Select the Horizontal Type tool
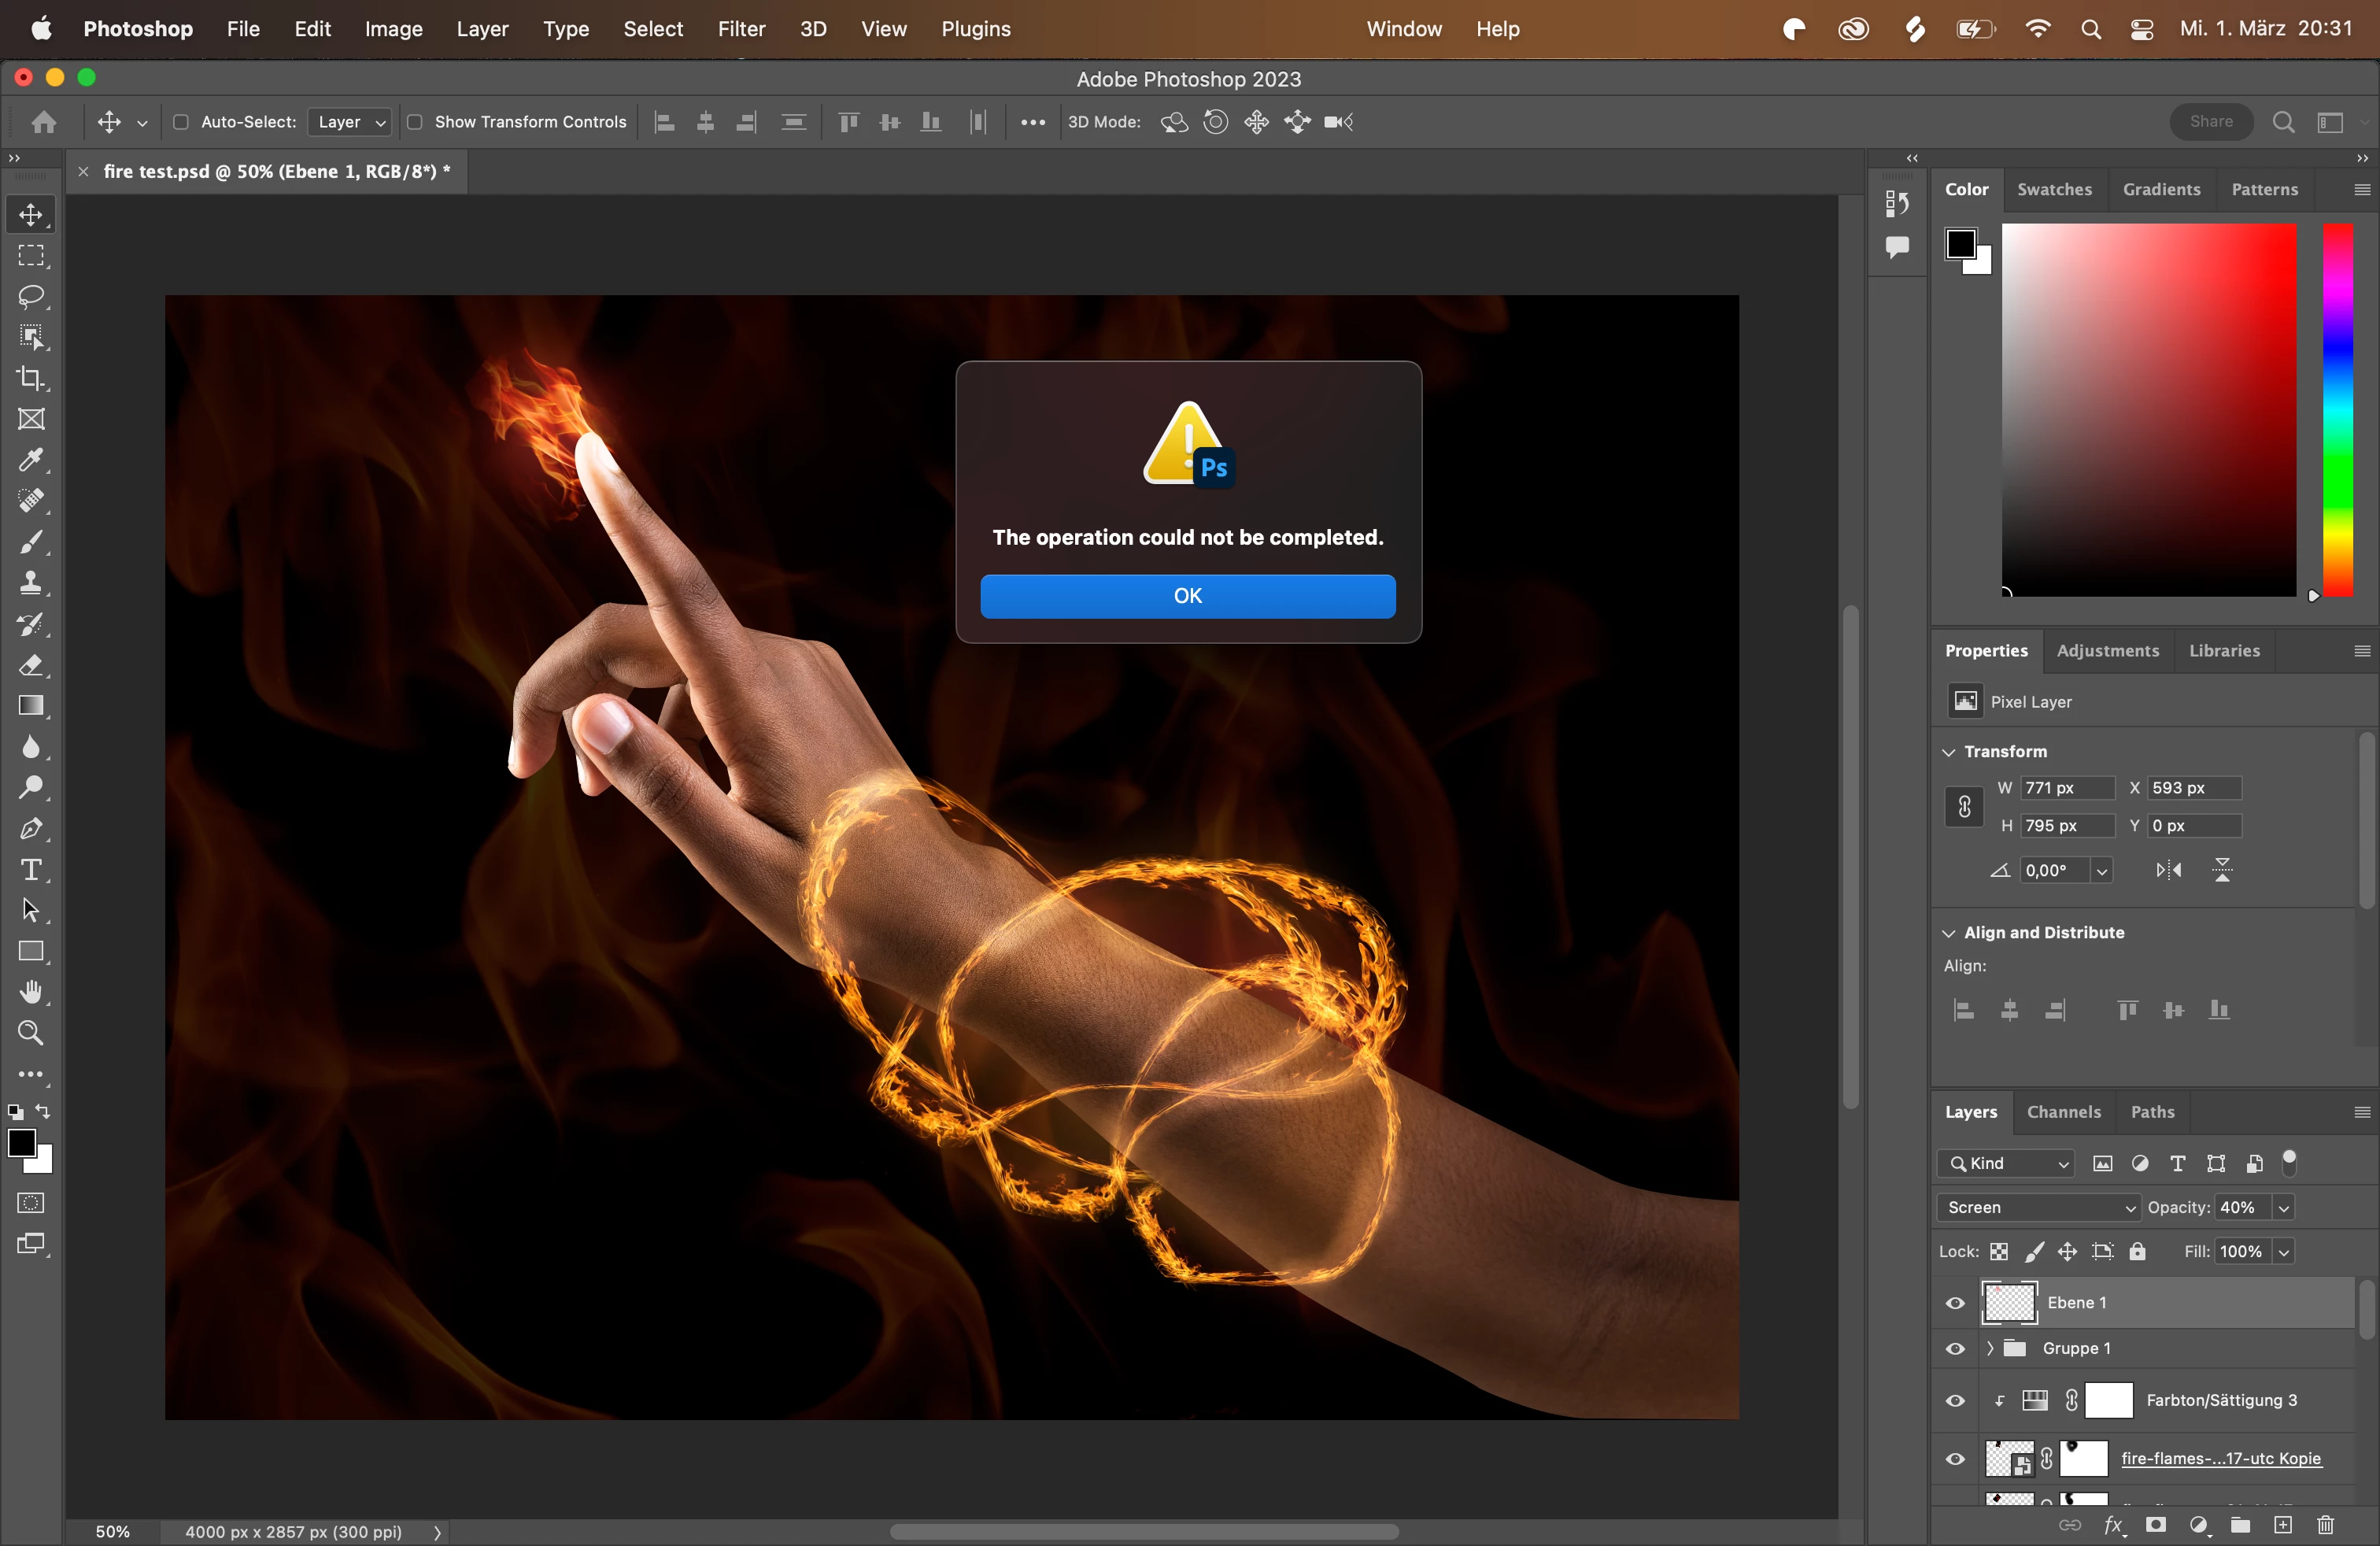The height and width of the screenshot is (1546, 2380). point(31,870)
